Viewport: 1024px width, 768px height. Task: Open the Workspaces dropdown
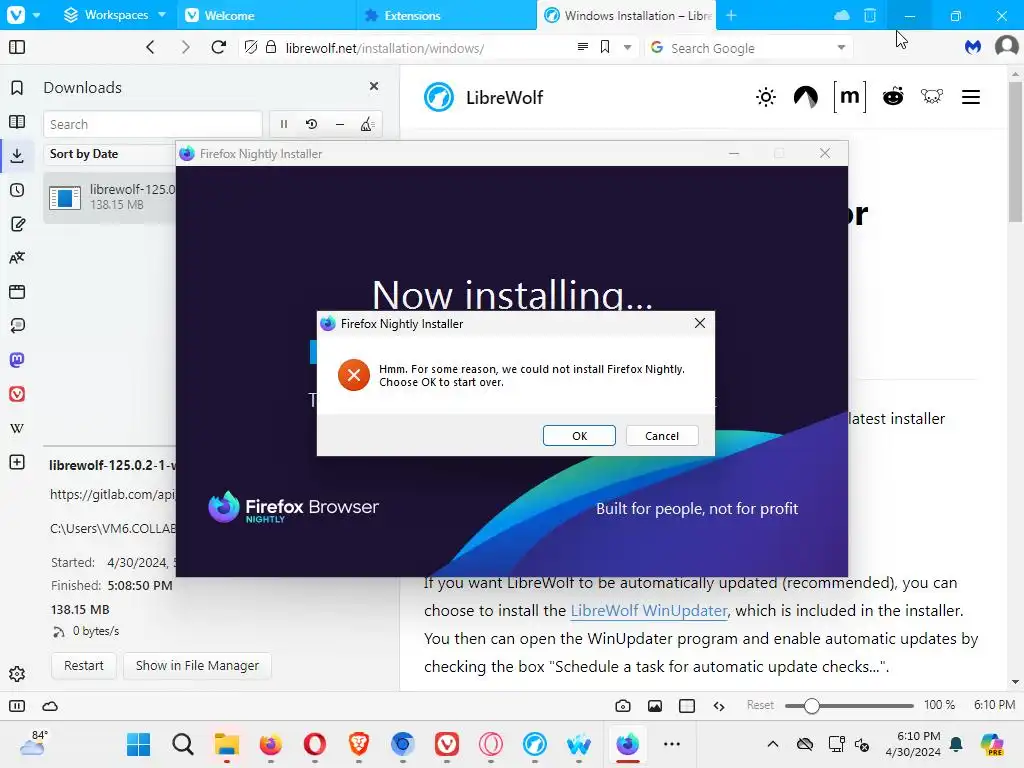[115, 15]
